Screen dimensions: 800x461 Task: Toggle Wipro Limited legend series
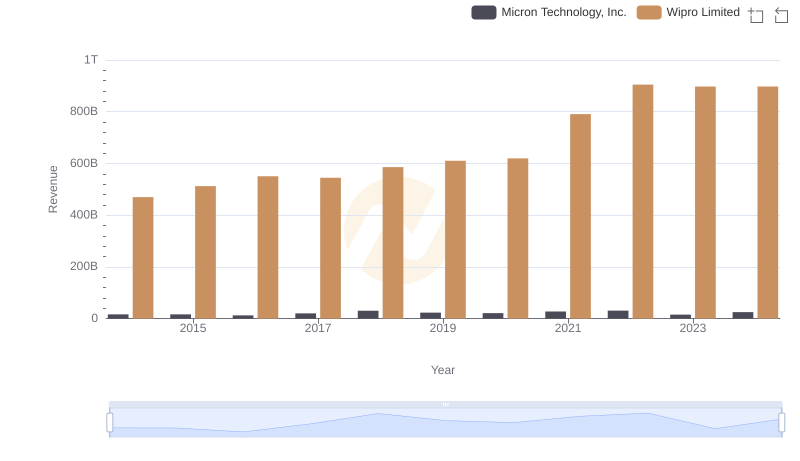click(688, 12)
